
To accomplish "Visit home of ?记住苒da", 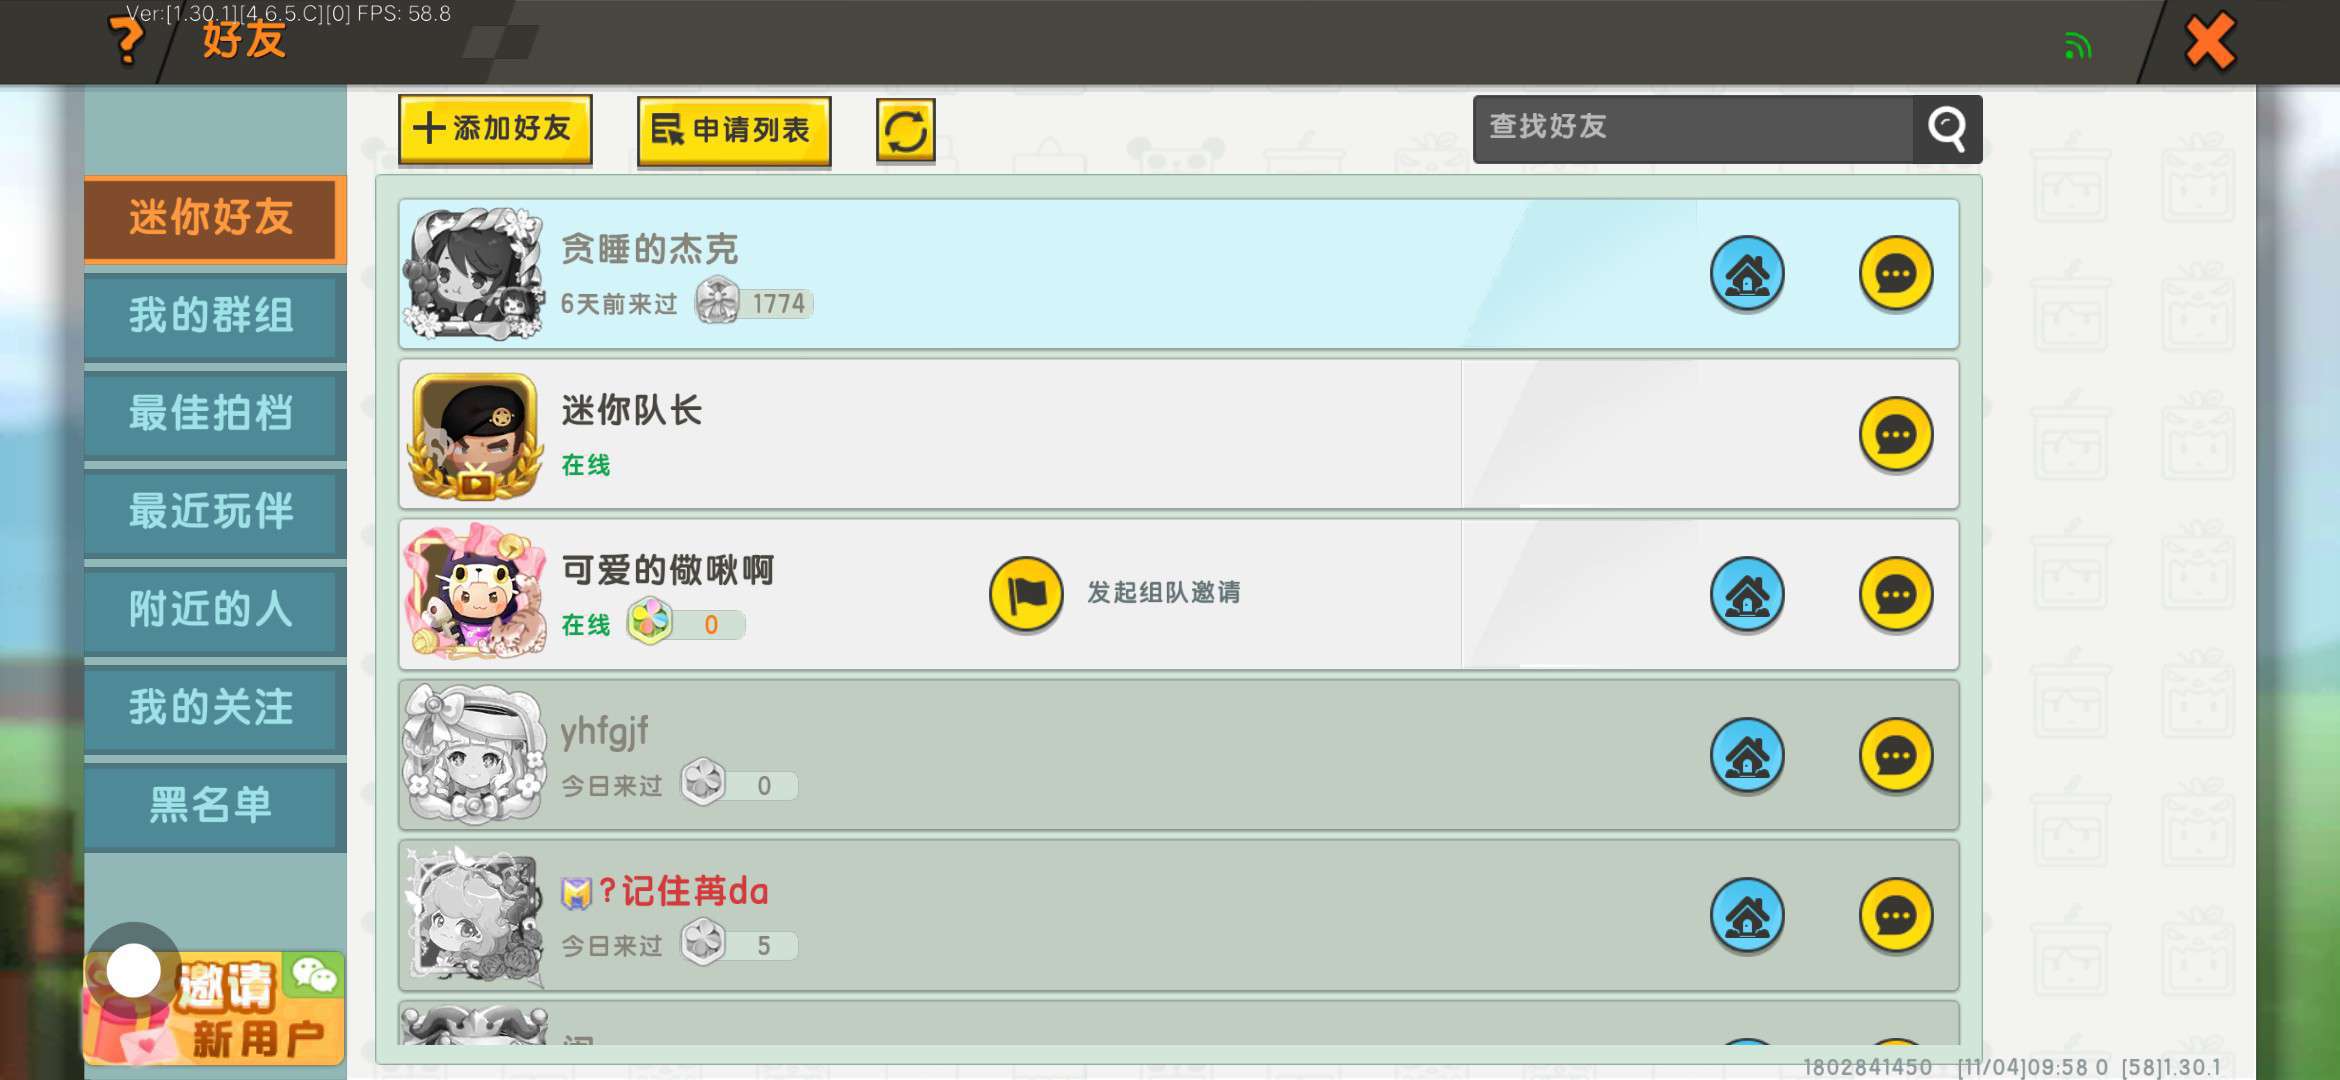I will (1747, 916).
